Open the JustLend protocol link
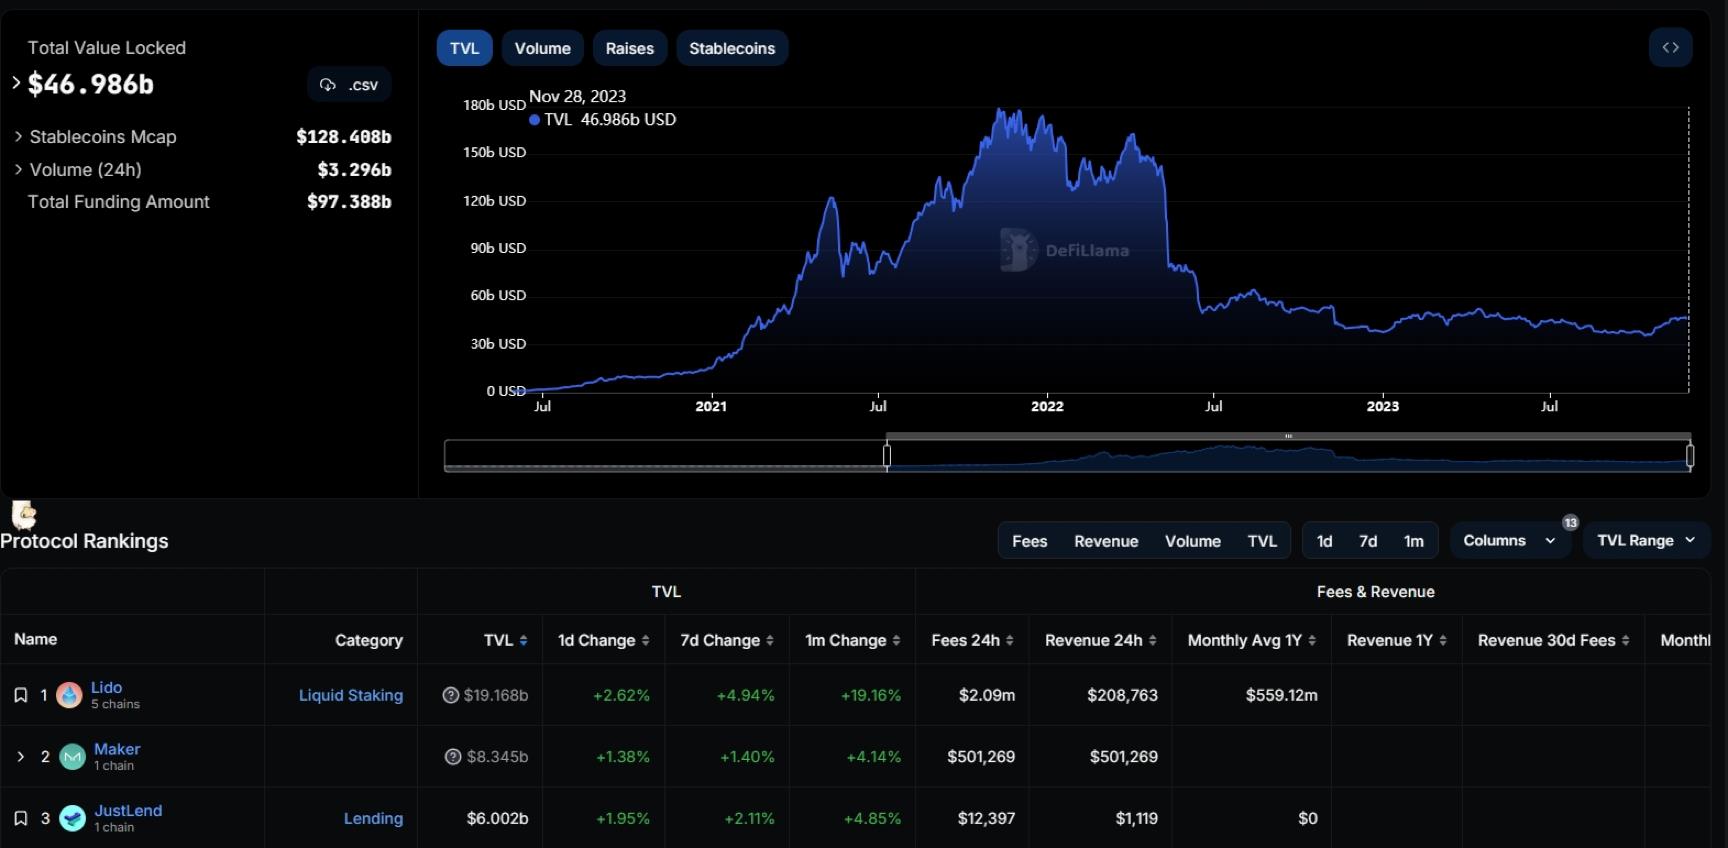 128,810
